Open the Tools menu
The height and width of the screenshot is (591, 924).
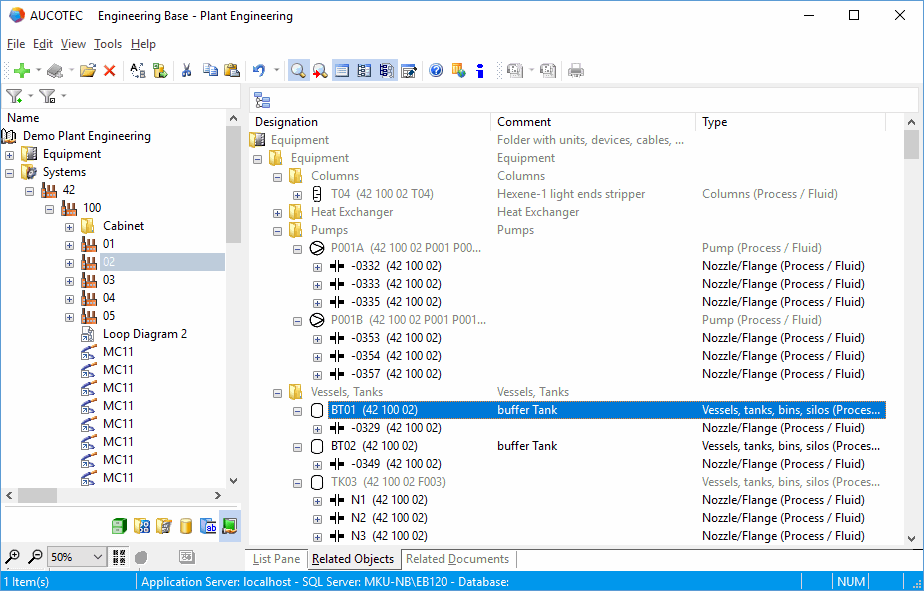108,44
